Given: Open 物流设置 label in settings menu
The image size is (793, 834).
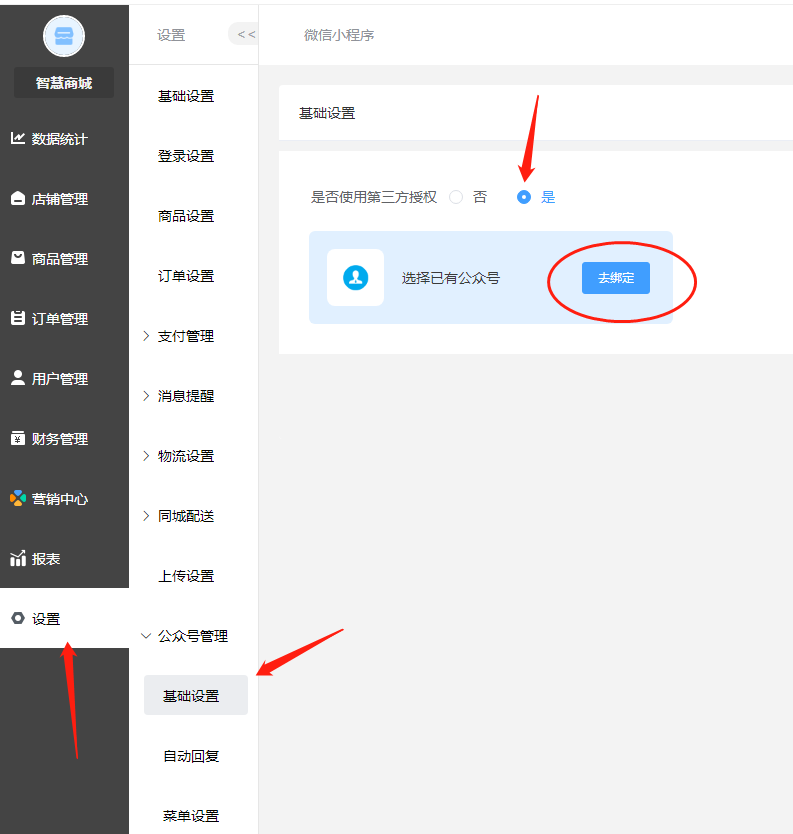Looking at the screenshot, I should [186, 456].
